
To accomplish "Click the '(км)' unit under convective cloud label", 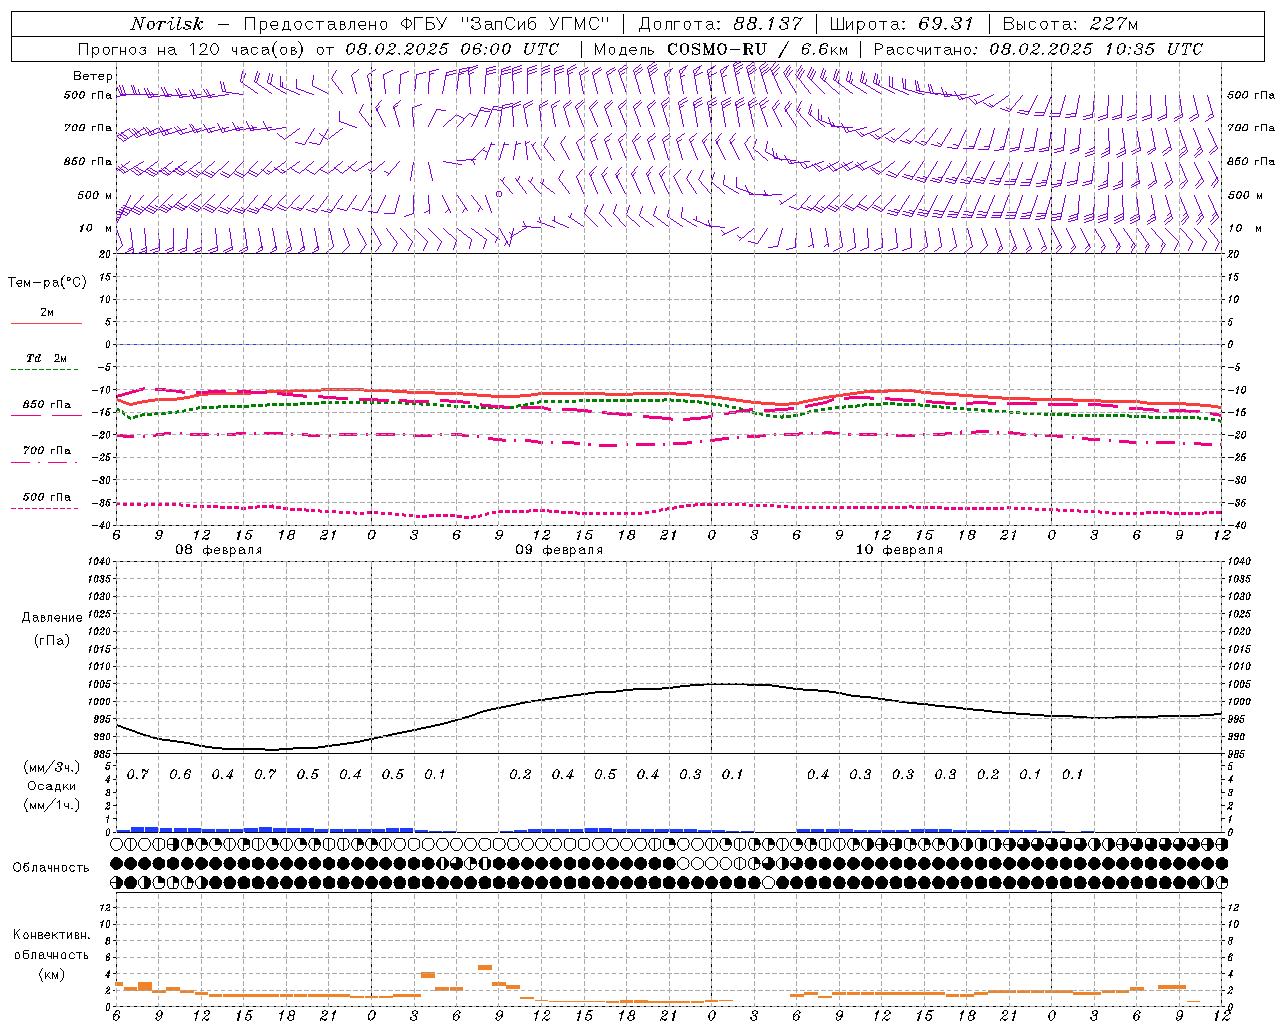I will (x=52, y=974).
